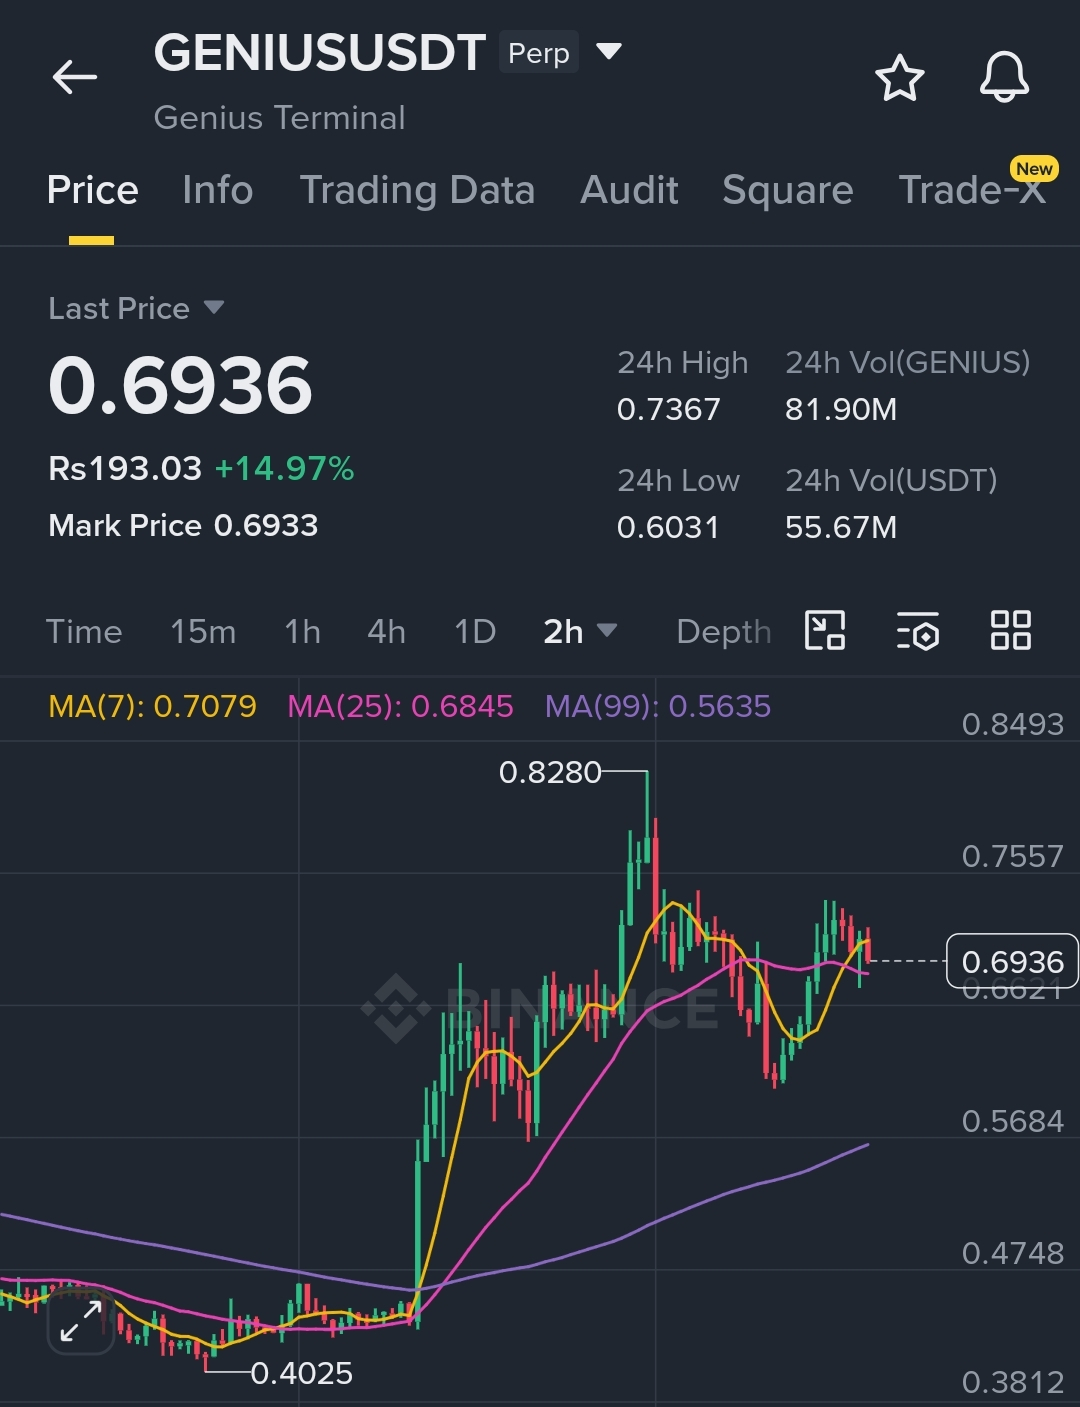This screenshot has width=1080, height=1407.
Task: Open price alerts with the bell icon
Action: pos(1004,76)
